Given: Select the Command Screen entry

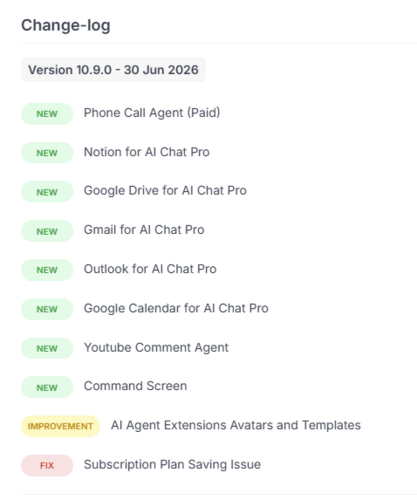Looking at the screenshot, I should pyautogui.click(x=135, y=386).
